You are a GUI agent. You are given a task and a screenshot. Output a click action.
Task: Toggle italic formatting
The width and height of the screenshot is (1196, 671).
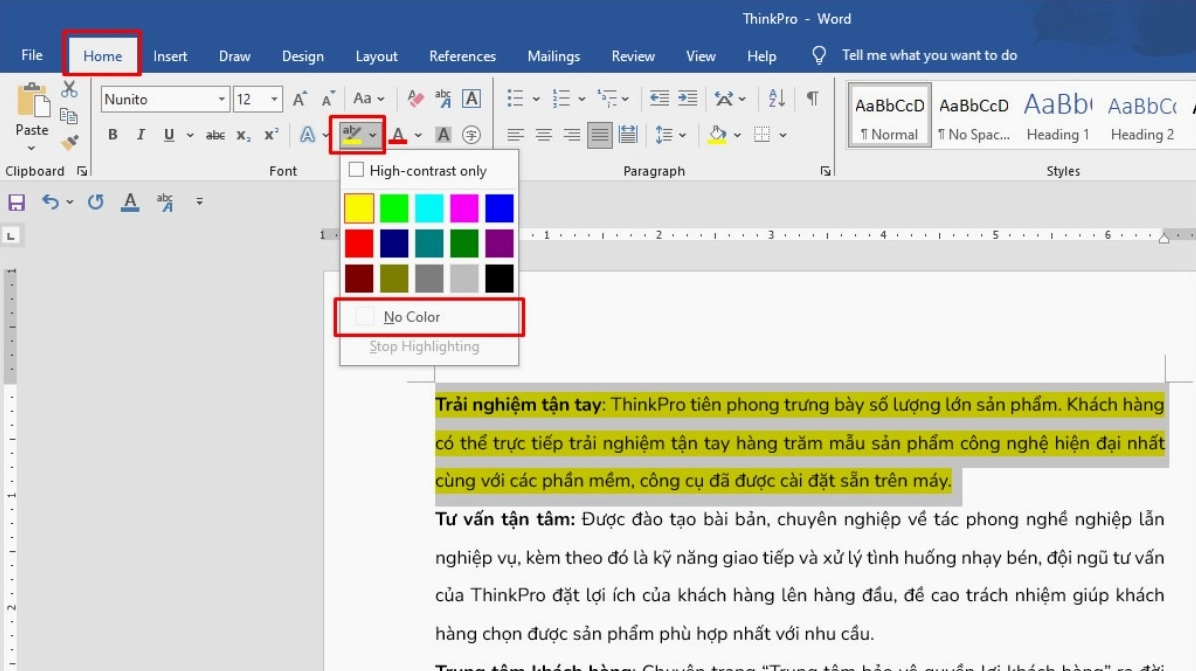point(140,135)
